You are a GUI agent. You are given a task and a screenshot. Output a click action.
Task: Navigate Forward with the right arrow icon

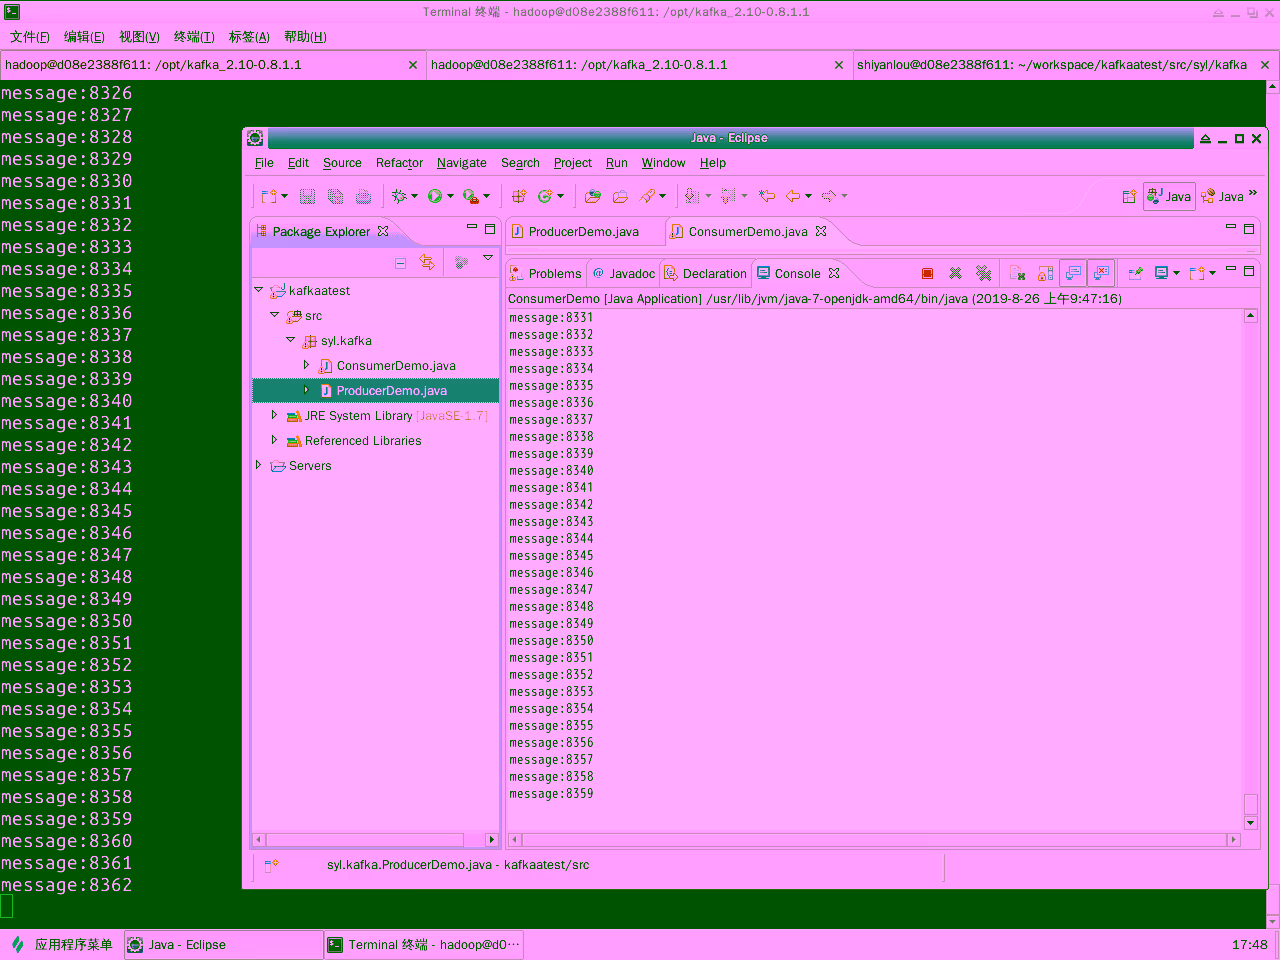[x=829, y=196]
